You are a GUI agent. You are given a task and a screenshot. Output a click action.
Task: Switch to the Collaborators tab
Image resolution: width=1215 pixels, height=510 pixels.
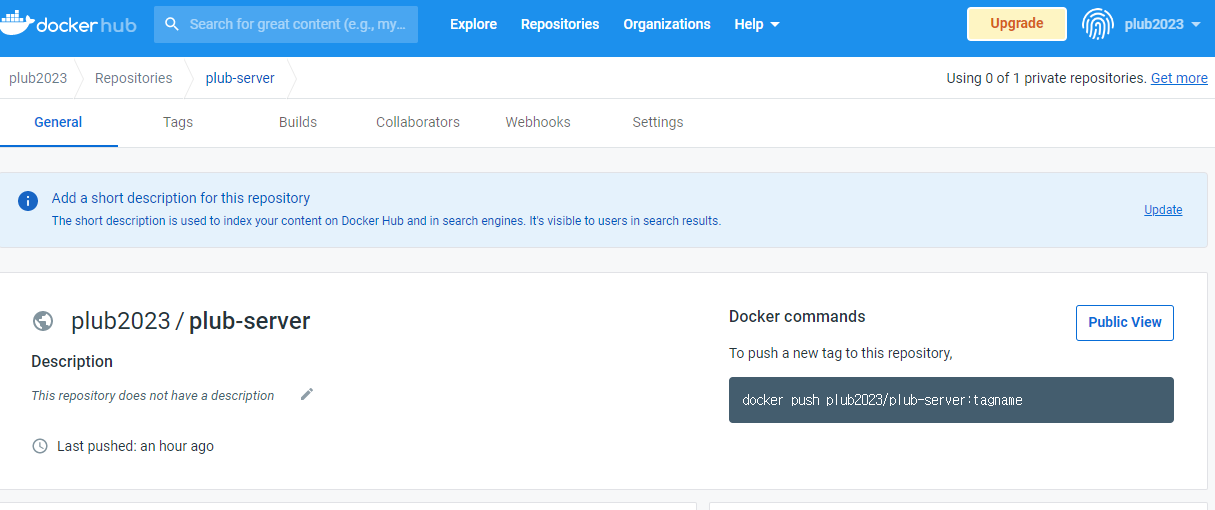point(418,122)
